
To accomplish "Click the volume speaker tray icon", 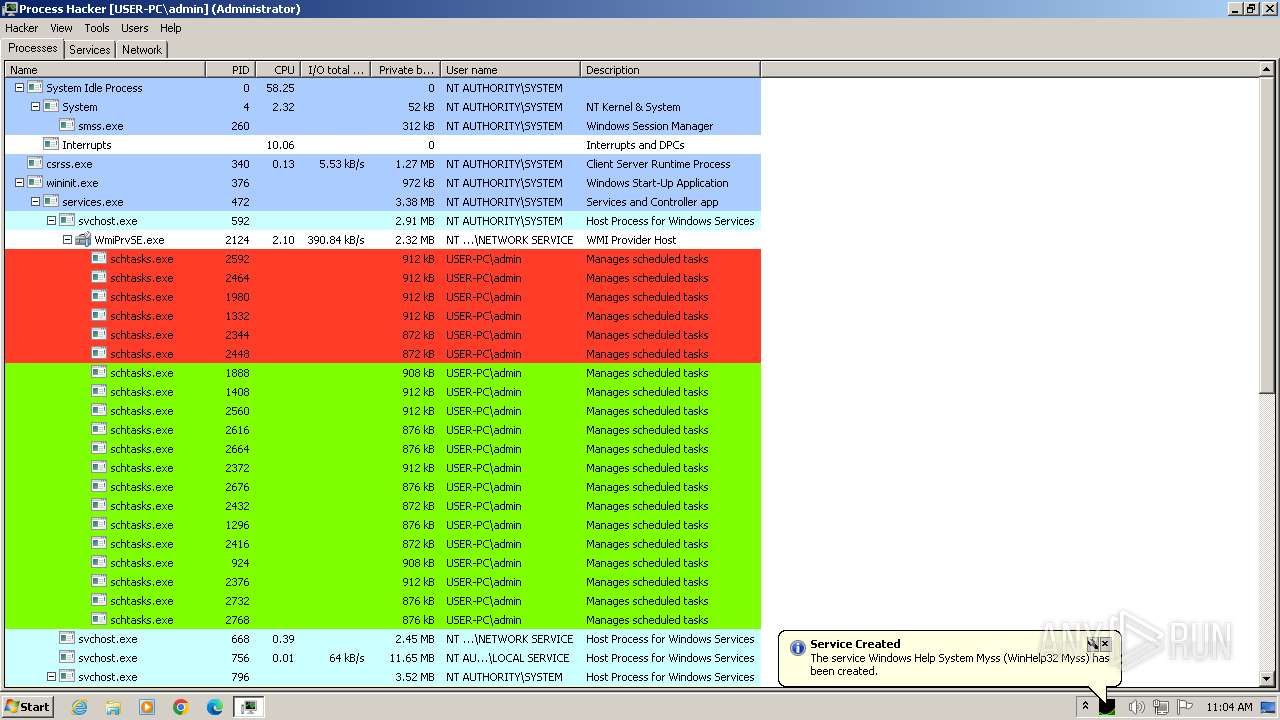I will tap(1136, 707).
